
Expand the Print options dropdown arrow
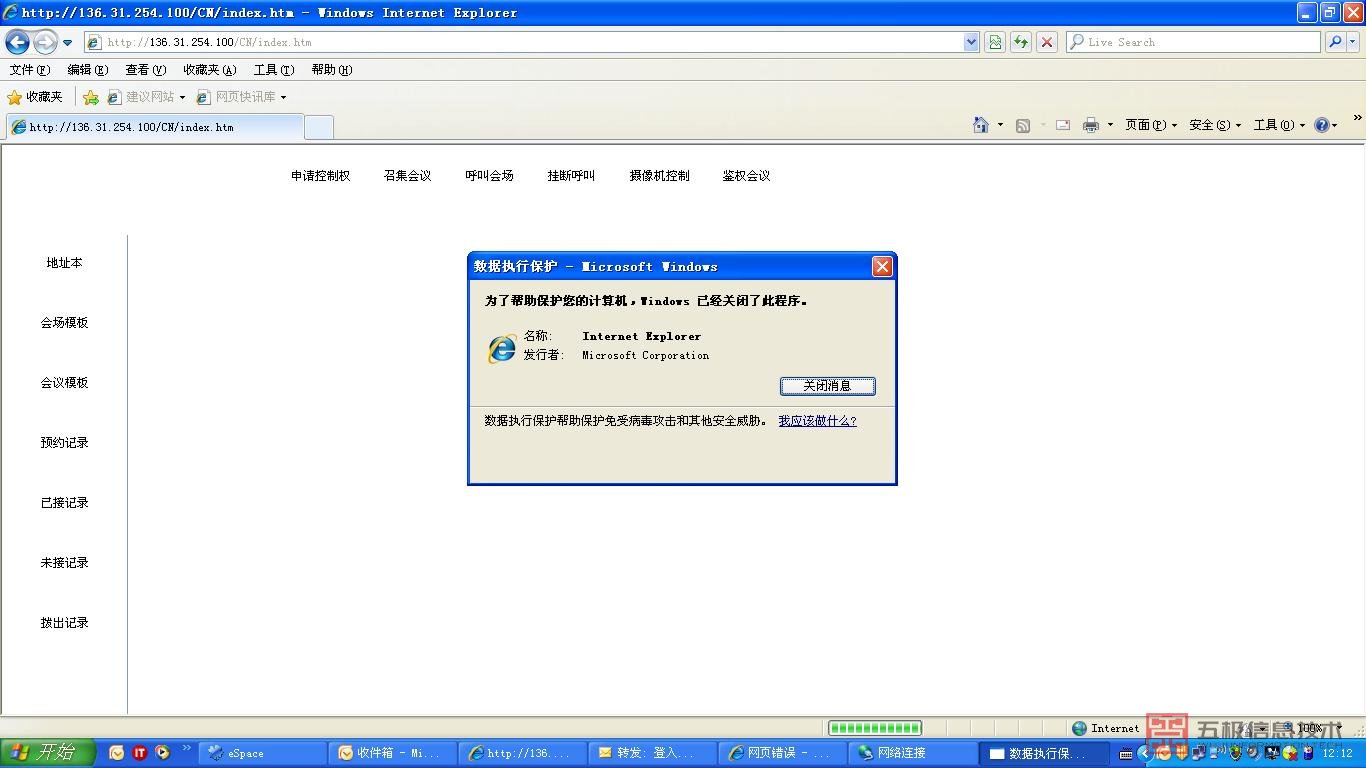coord(1110,125)
